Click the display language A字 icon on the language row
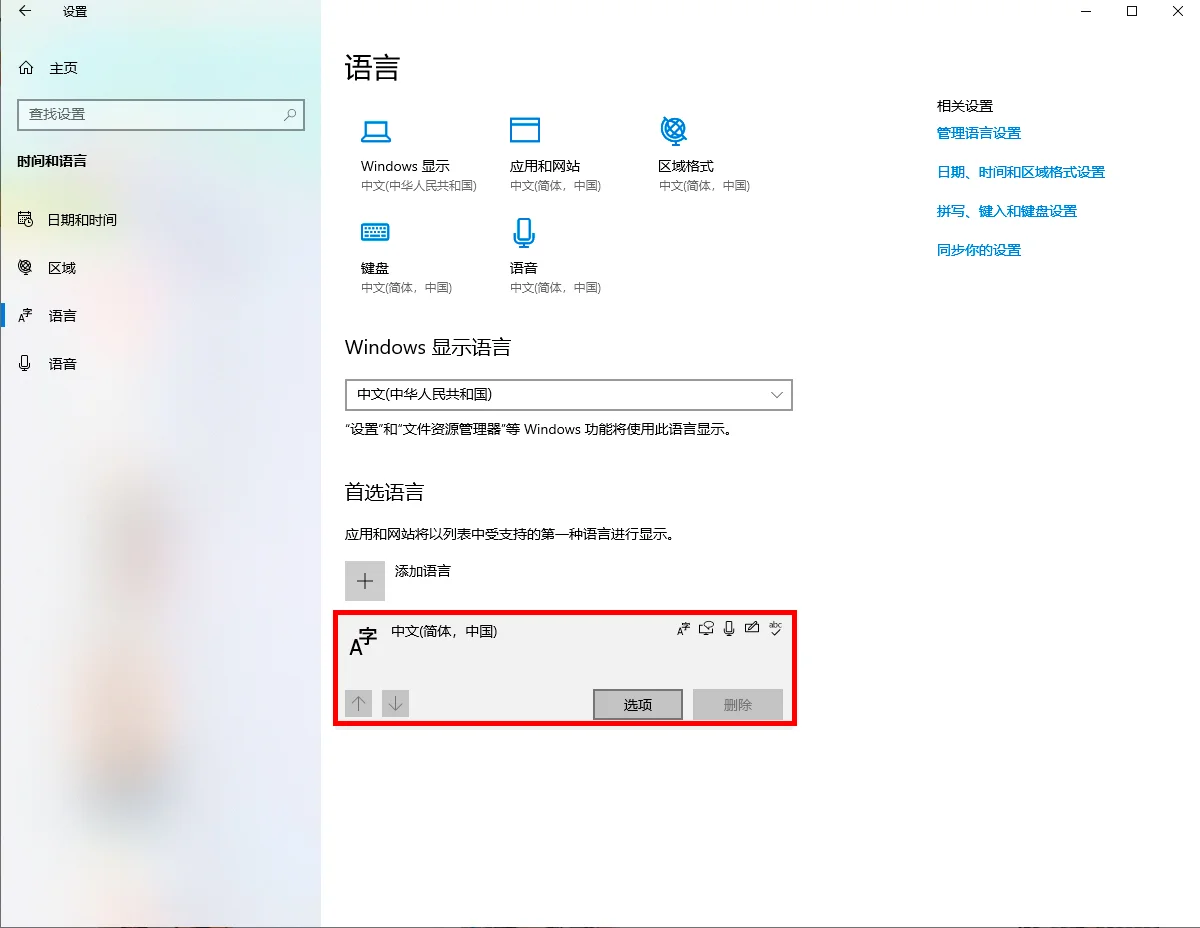The image size is (1200, 928). [x=683, y=628]
